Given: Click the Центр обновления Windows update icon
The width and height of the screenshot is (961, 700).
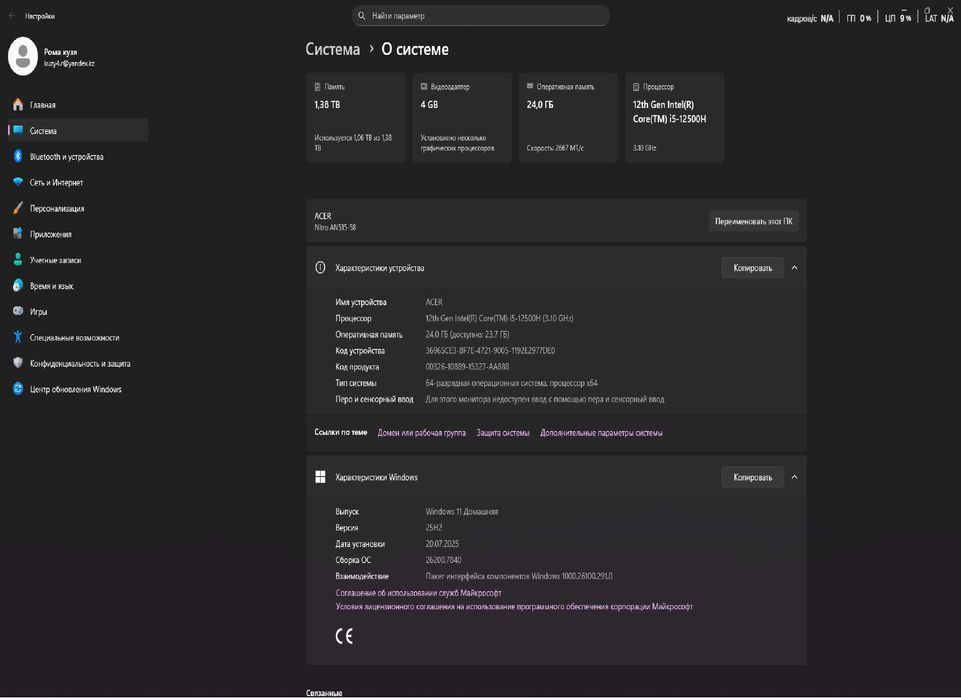Looking at the screenshot, I should tap(18, 389).
